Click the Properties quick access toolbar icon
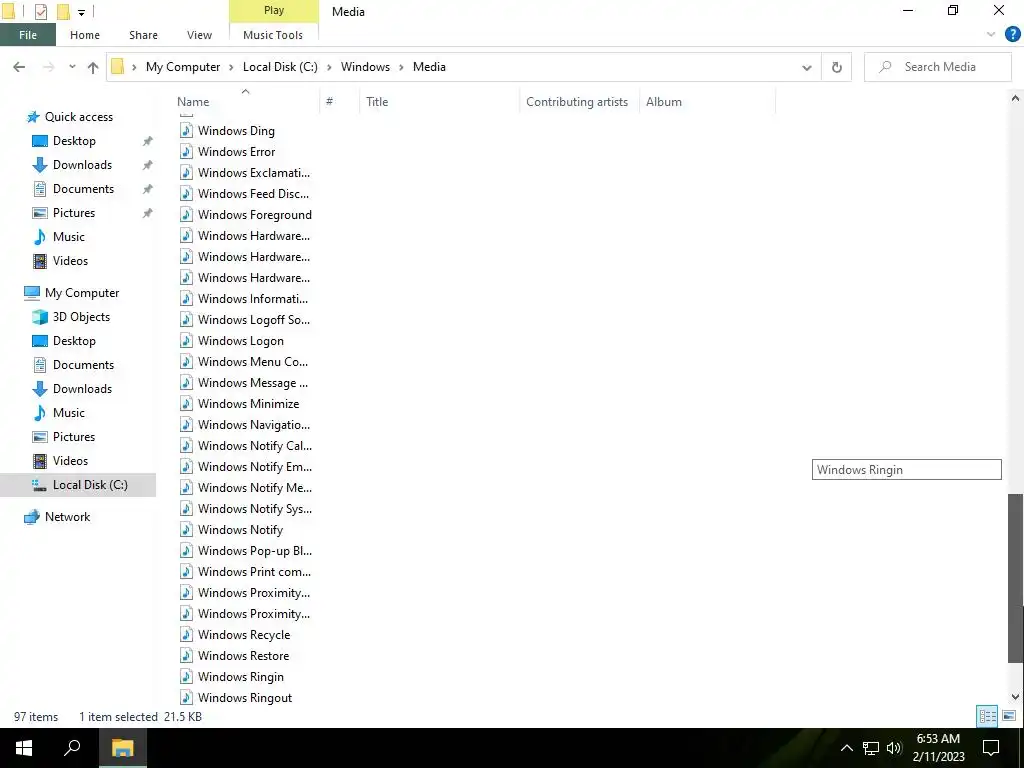Screen dimensions: 1024x768 click(40, 11)
